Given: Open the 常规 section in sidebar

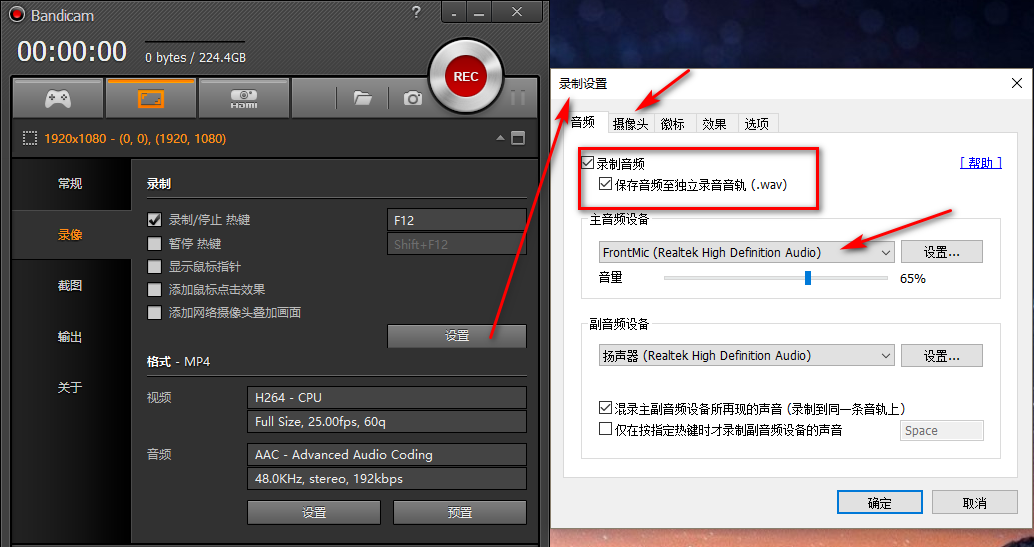Looking at the screenshot, I should [70, 184].
